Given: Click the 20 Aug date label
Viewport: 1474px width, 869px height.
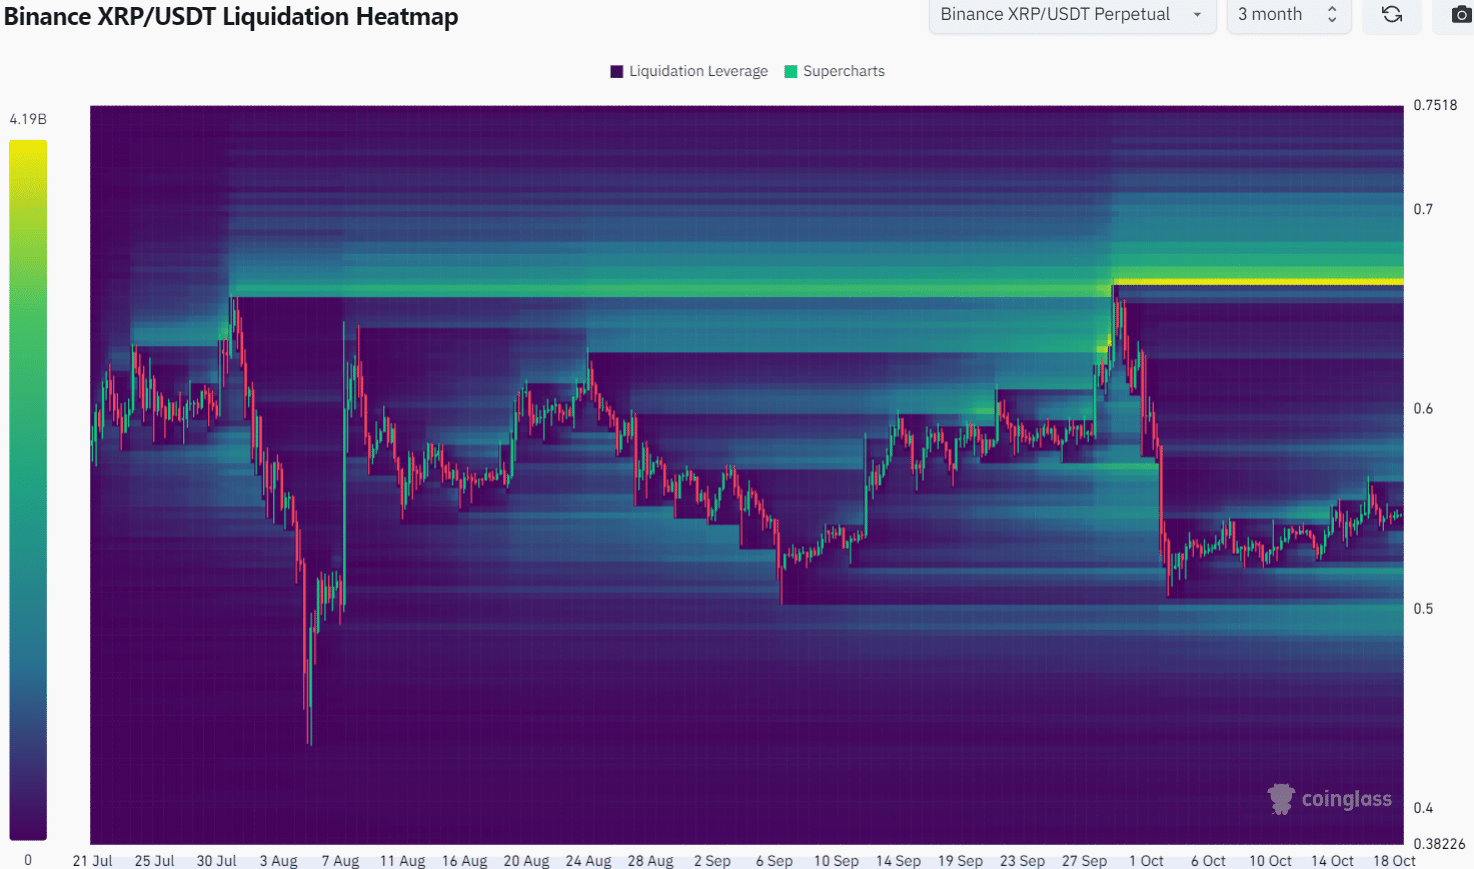Looking at the screenshot, I should pyautogui.click(x=526, y=860).
